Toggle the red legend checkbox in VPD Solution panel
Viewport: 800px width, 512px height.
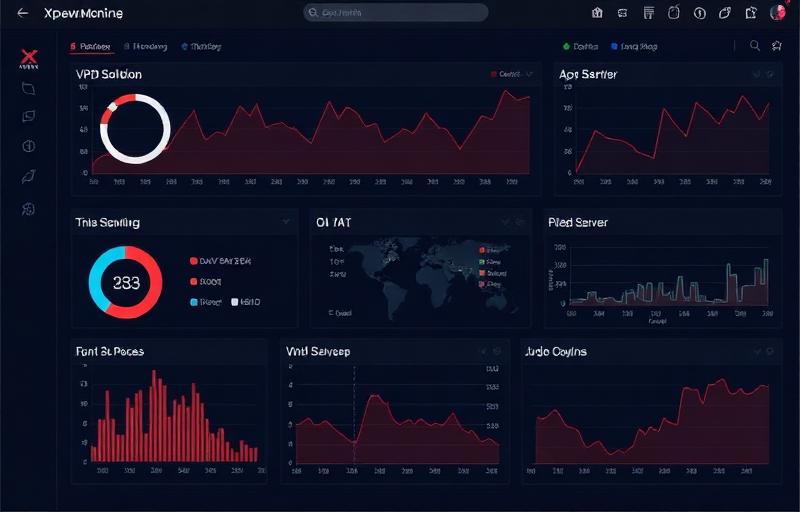tap(494, 74)
